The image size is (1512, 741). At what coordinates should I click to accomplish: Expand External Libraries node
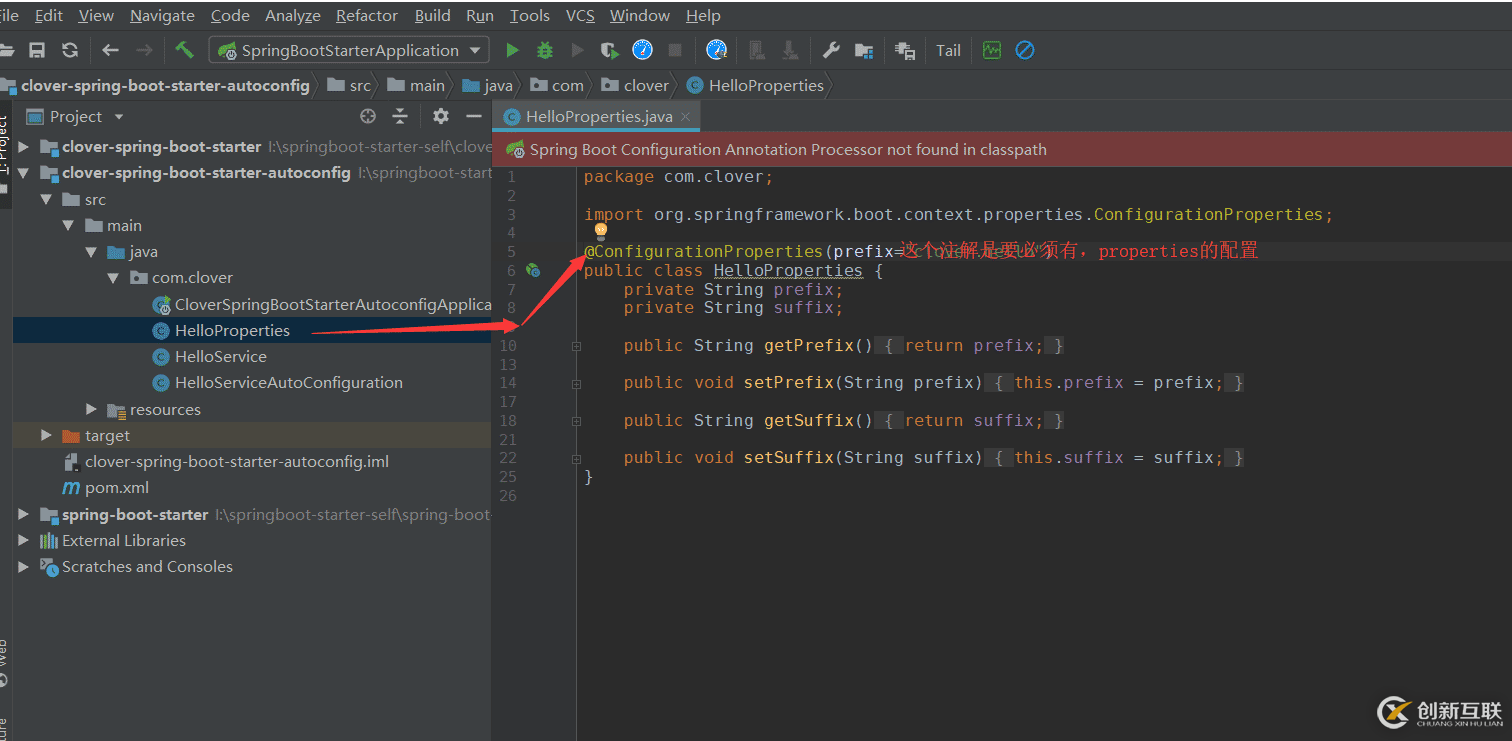click(23, 540)
